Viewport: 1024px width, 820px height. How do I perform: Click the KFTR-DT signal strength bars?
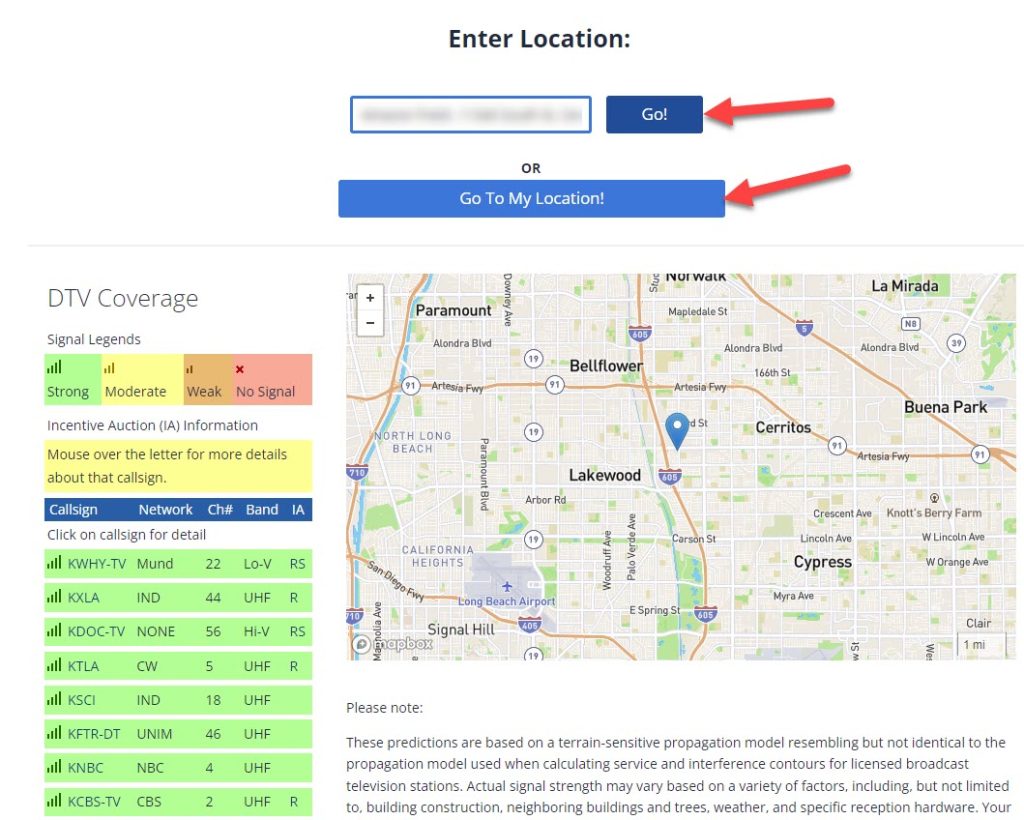pyautogui.click(x=54, y=732)
